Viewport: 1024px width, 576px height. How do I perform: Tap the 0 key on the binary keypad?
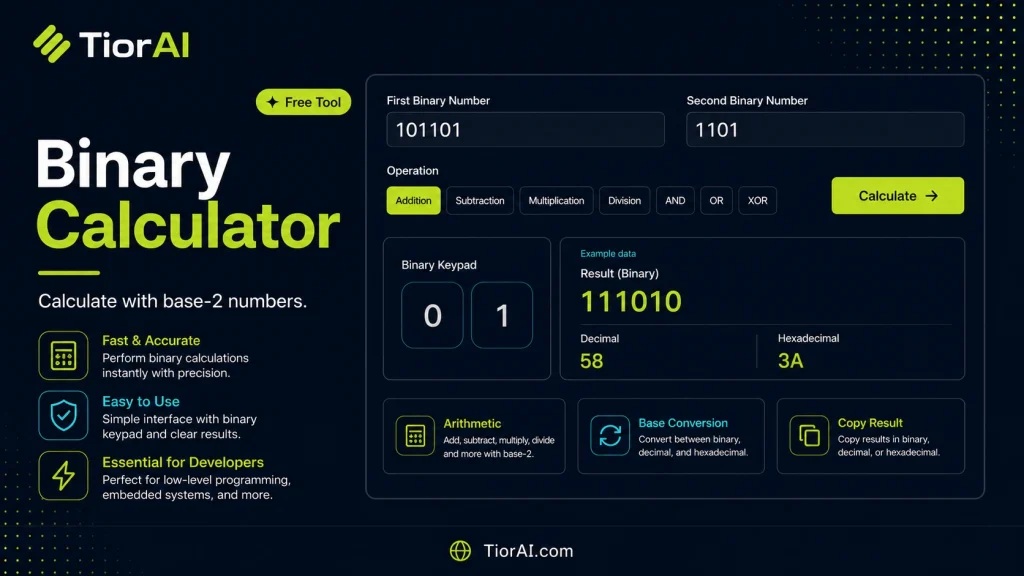pyautogui.click(x=432, y=315)
